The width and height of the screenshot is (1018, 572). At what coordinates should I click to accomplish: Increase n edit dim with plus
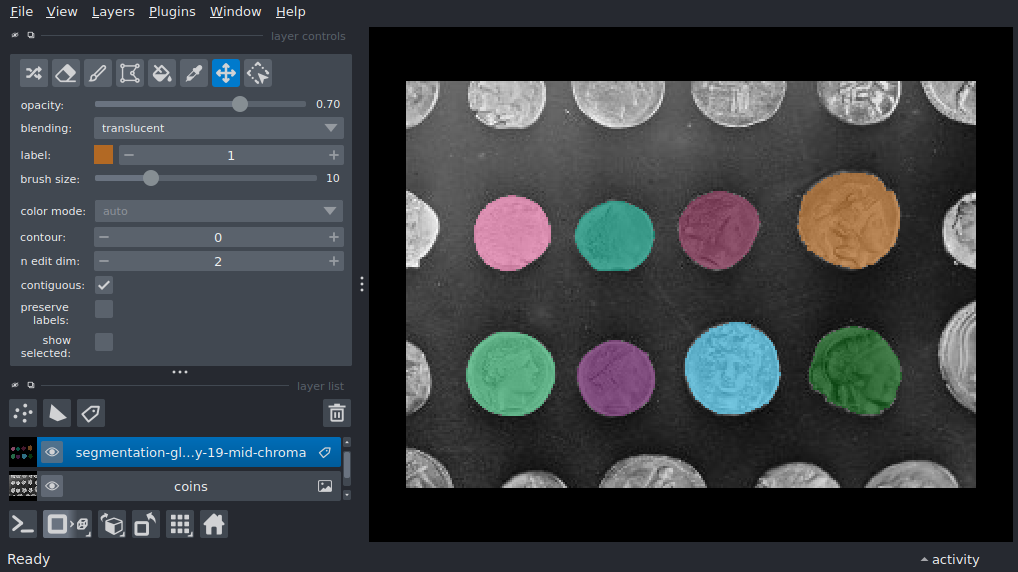click(x=334, y=261)
